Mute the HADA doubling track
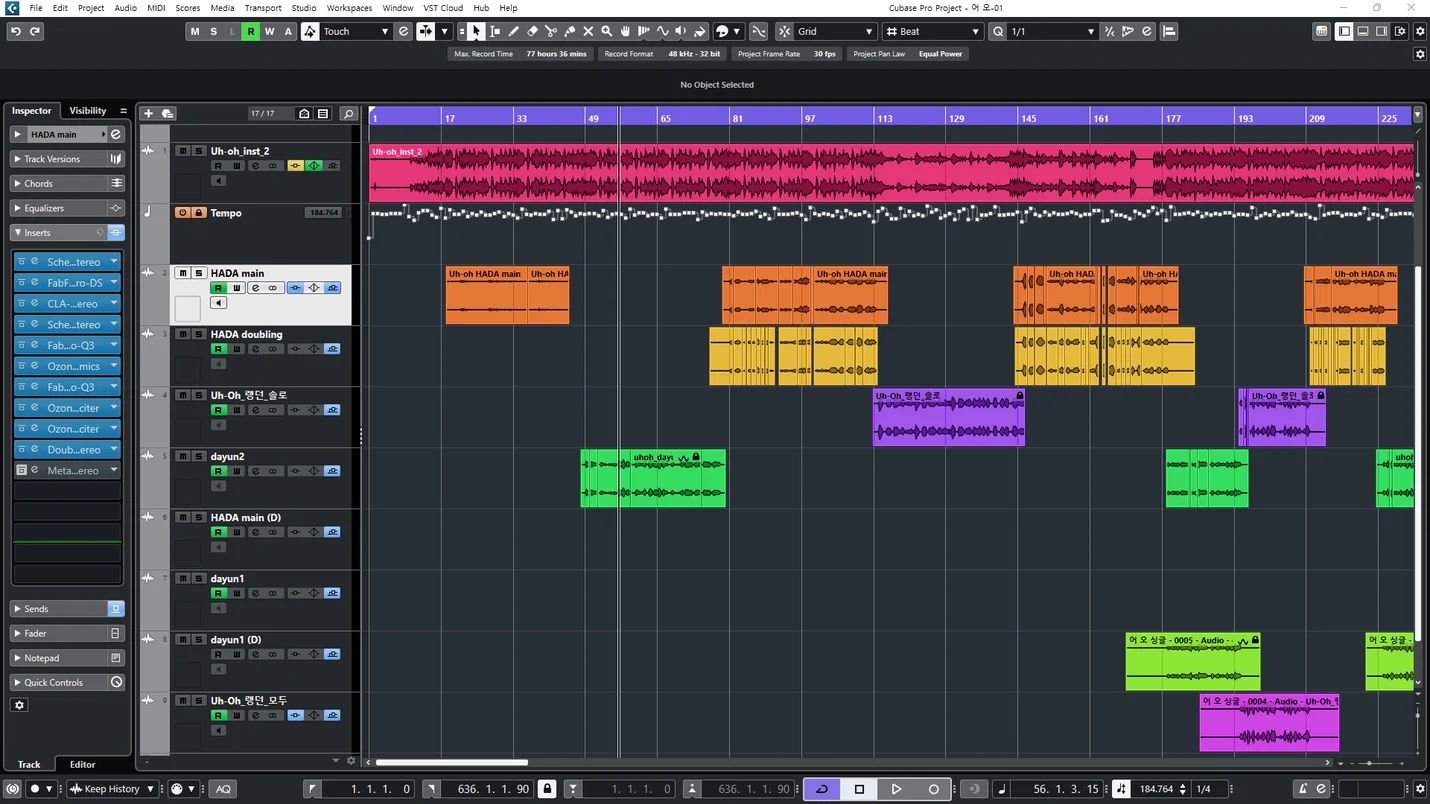The height and width of the screenshot is (804, 1430). click(x=183, y=334)
